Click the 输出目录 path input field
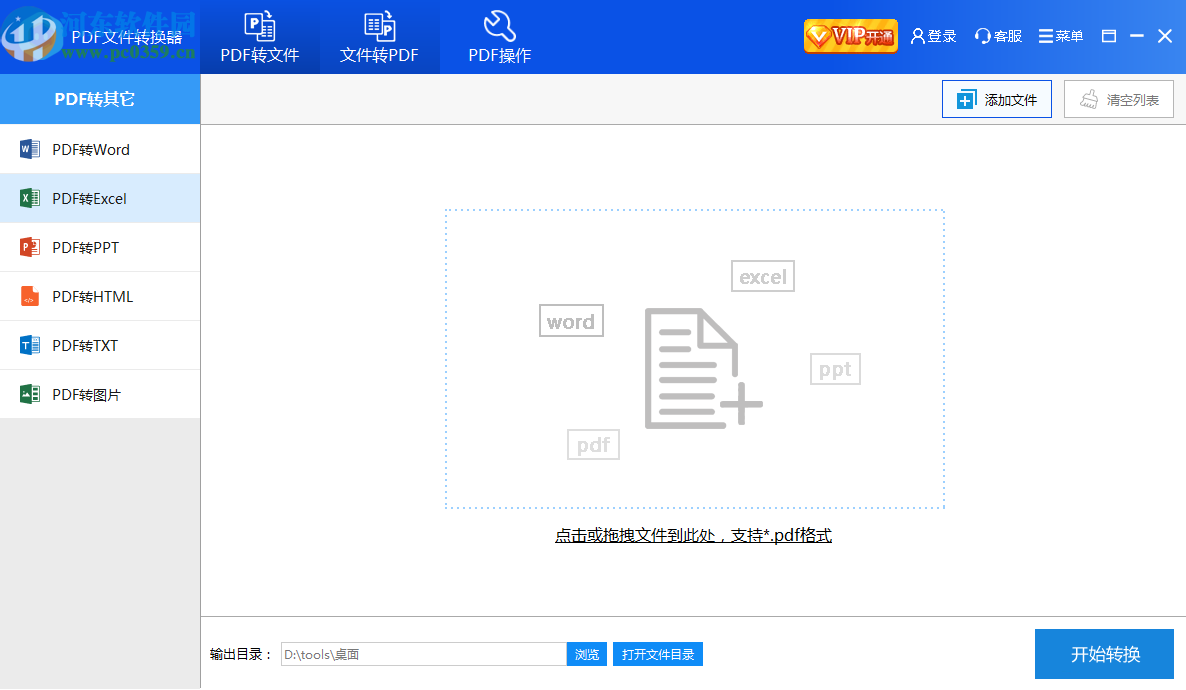This screenshot has width=1186, height=690. (424, 654)
